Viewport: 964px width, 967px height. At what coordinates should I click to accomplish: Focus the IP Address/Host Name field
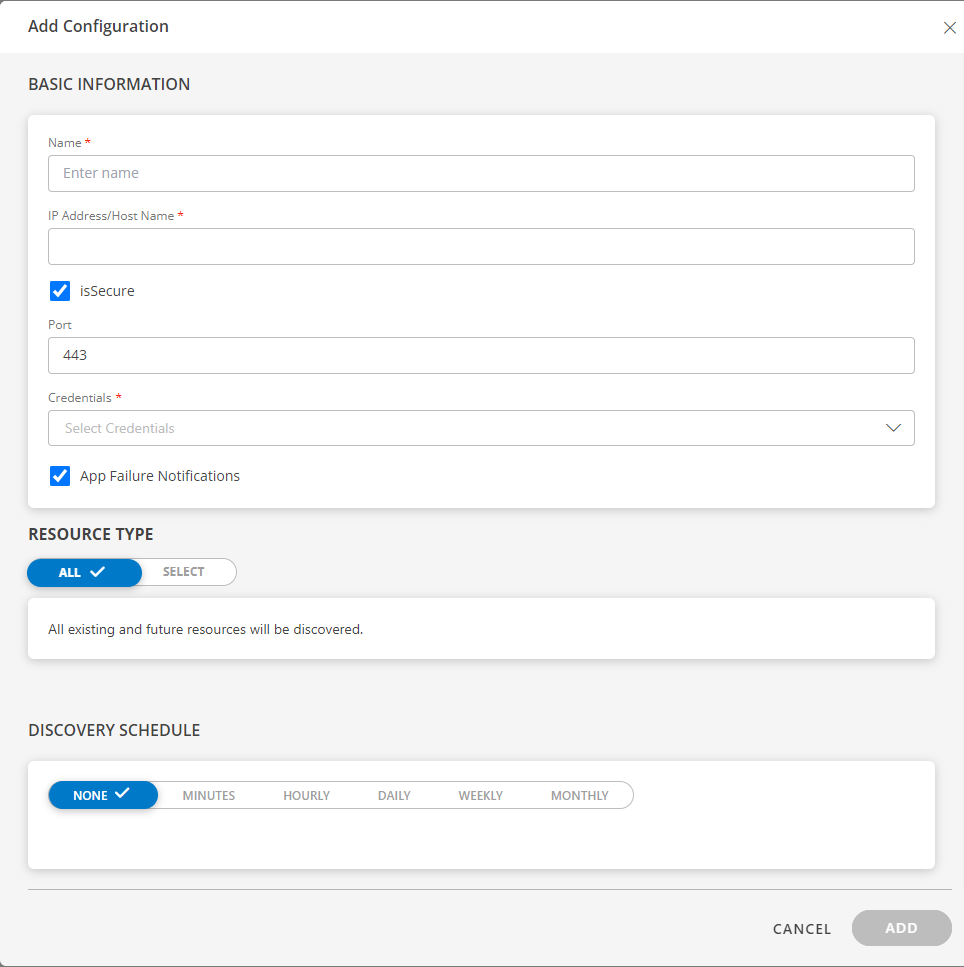pyautogui.click(x=481, y=247)
